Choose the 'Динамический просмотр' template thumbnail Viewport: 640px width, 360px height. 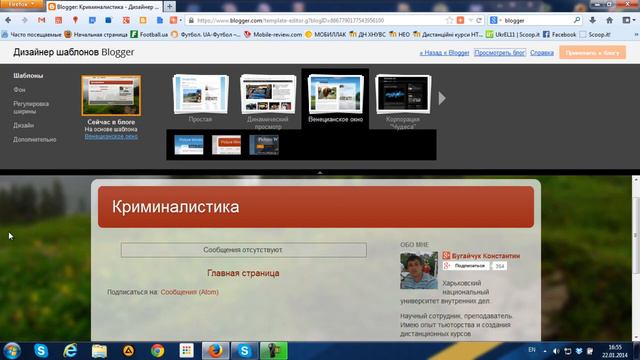pos(268,94)
